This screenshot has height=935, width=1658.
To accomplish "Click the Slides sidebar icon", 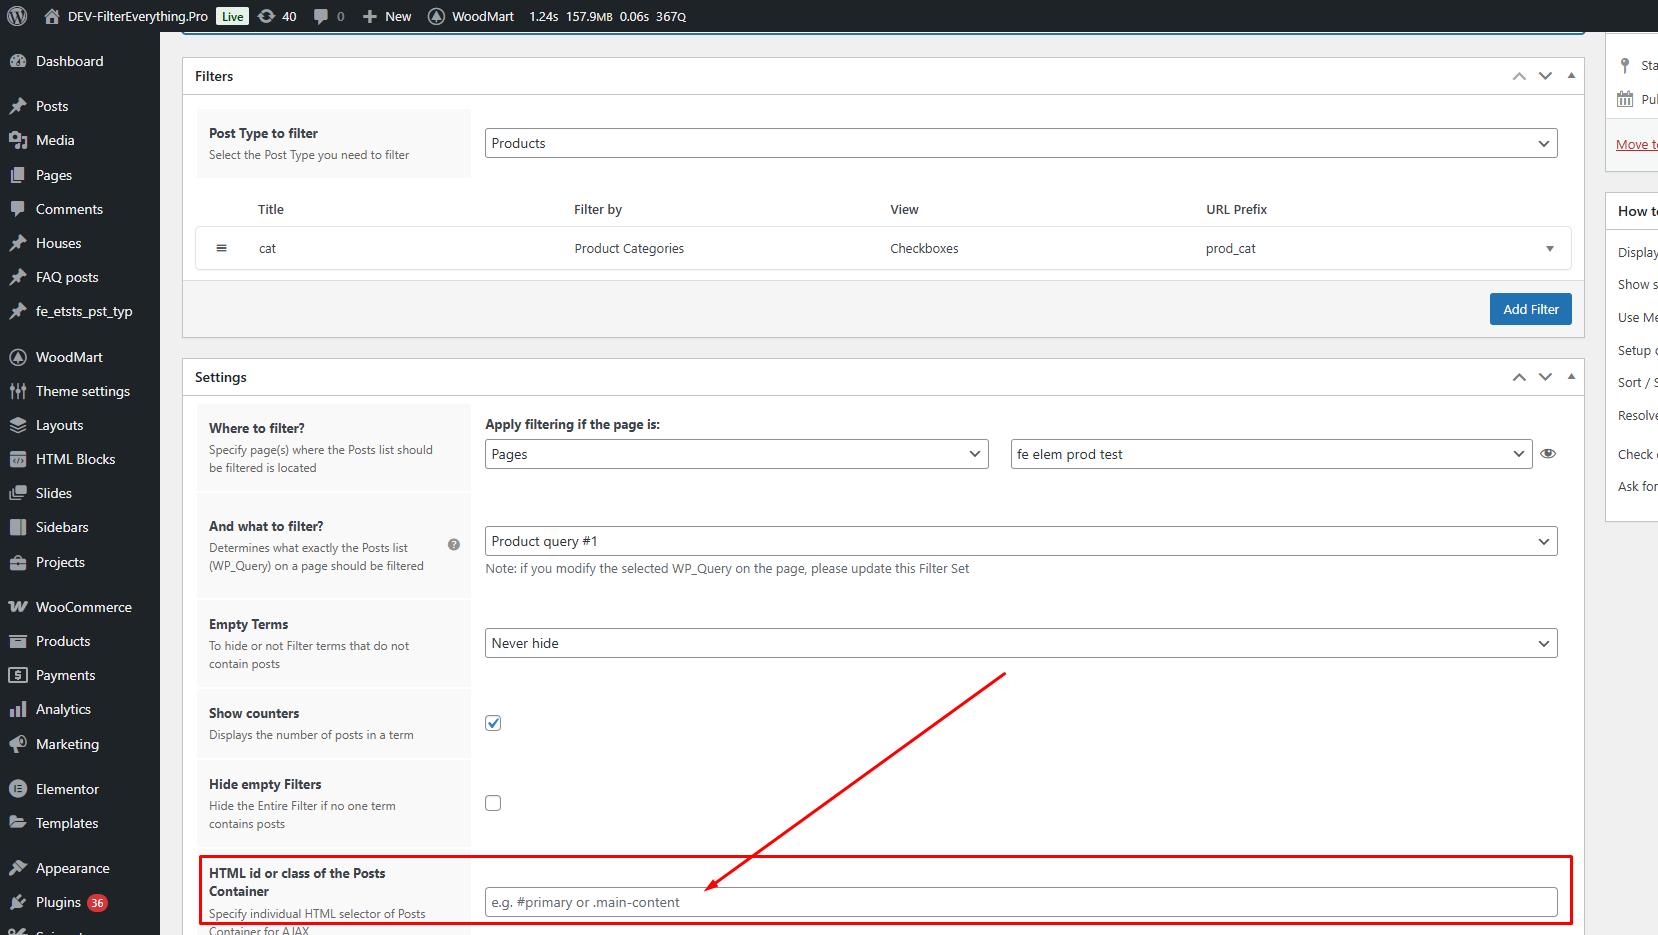I will (18, 493).
